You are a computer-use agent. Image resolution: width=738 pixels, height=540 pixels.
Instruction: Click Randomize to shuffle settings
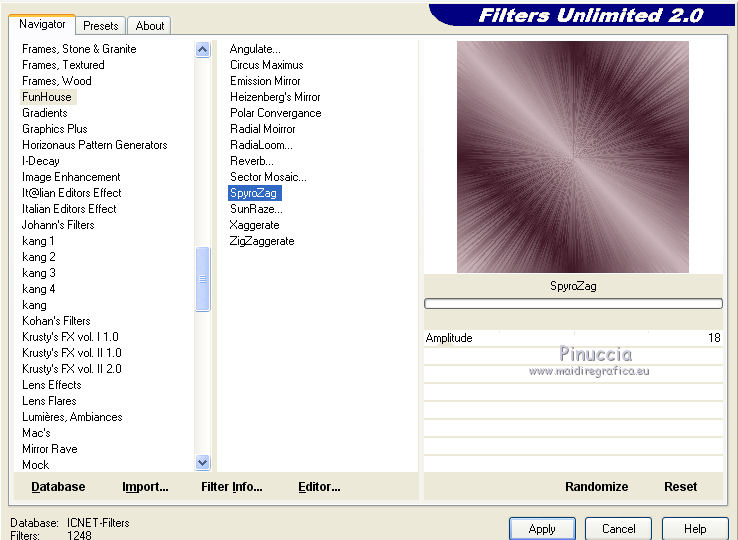[x=596, y=486]
